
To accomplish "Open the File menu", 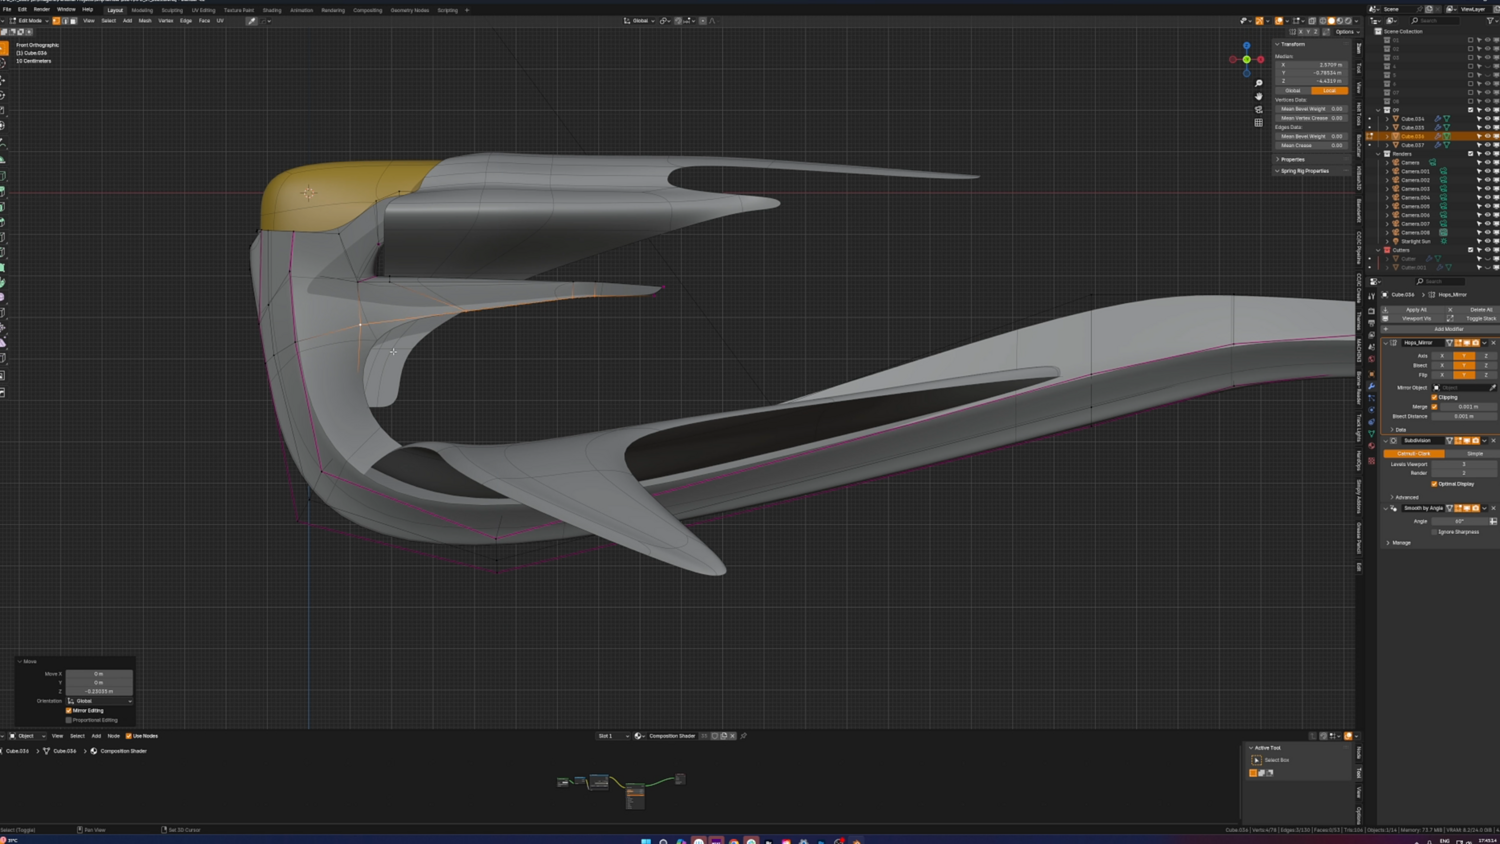I will click(7, 10).
